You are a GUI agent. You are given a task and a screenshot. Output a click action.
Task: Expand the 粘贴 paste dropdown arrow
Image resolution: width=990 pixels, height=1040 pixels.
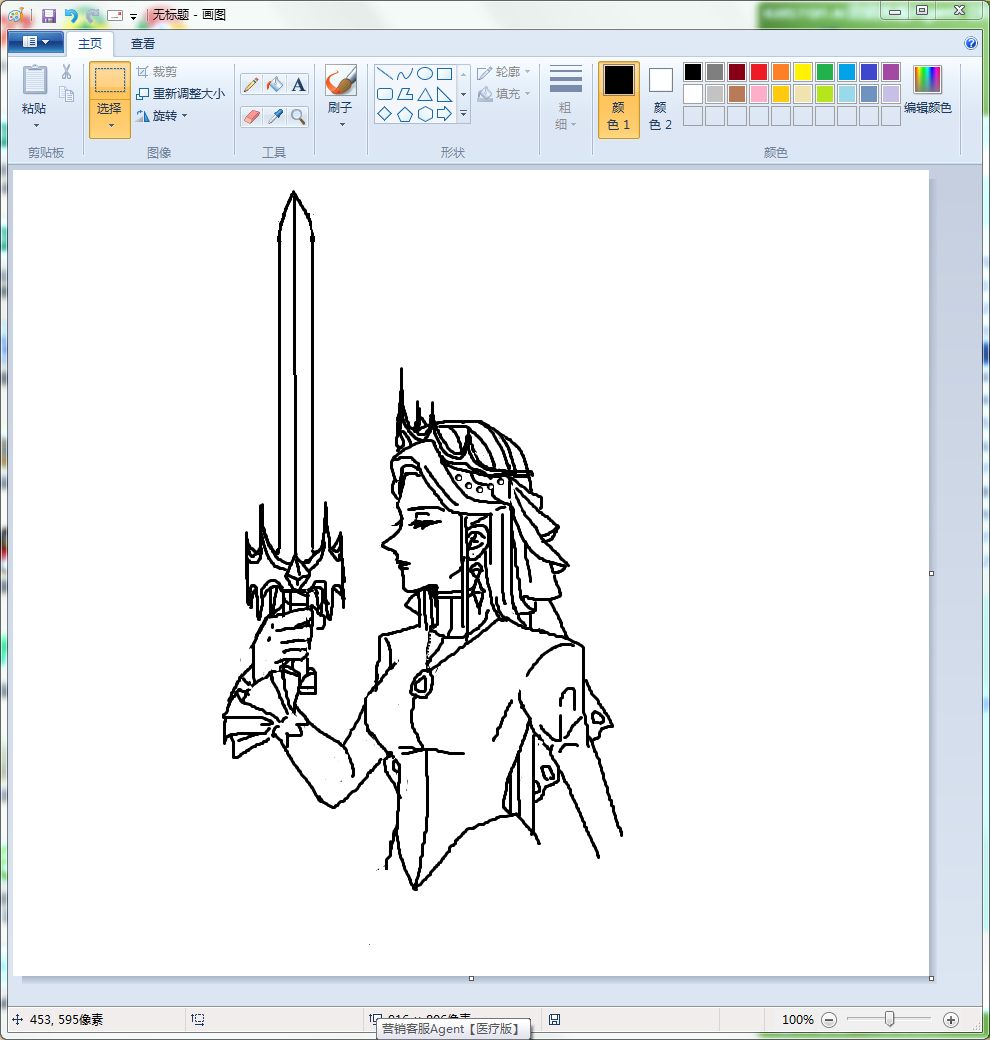pos(35,126)
